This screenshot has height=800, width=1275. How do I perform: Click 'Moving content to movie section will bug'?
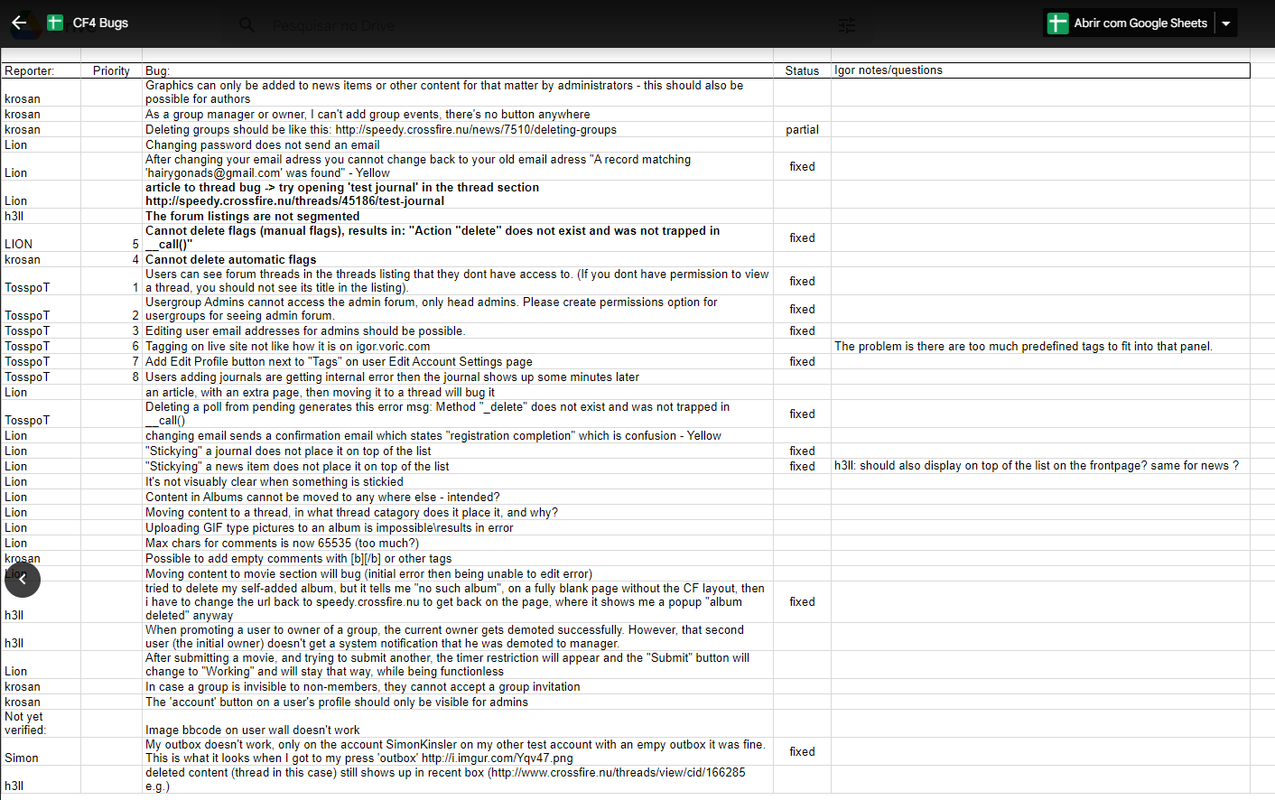tap(458, 574)
